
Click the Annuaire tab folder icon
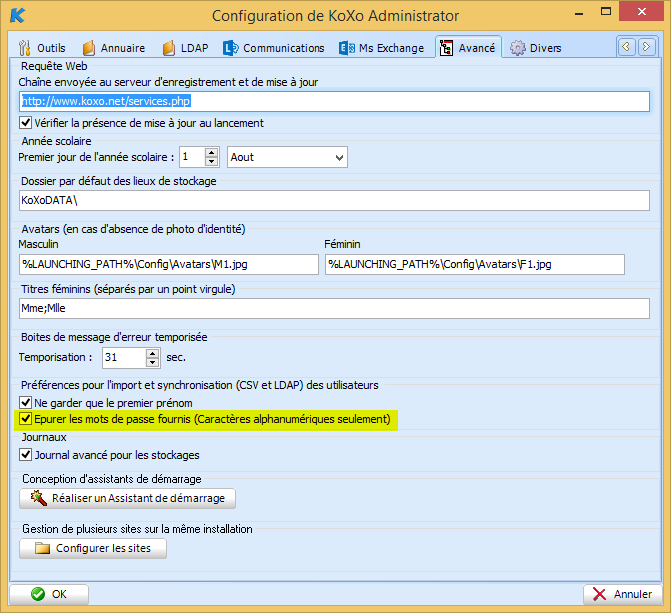(89, 48)
